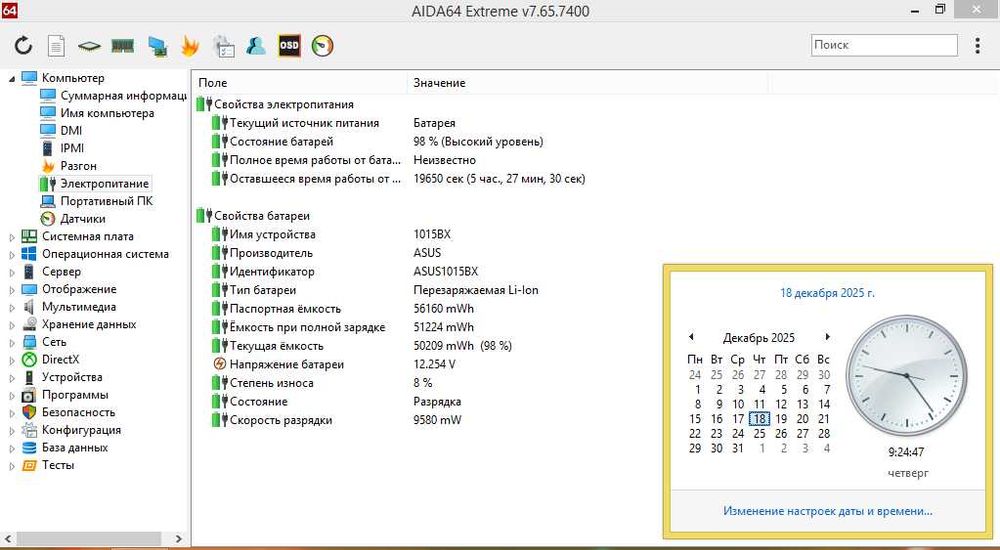Image resolution: width=1000 pixels, height=550 pixels.
Task: Expand the Отображение node
Action: pyautogui.click(x=11, y=290)
